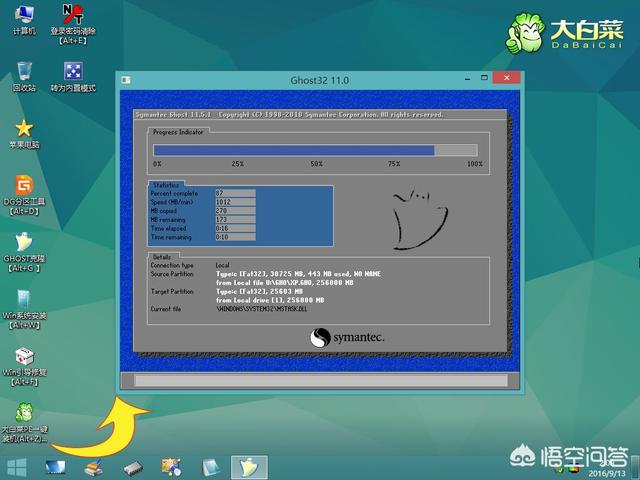The width and height of the screenshot is (640, 480).
Task: Select the 转为内置模式 desktop icon
Action: [x=73, y=77]
